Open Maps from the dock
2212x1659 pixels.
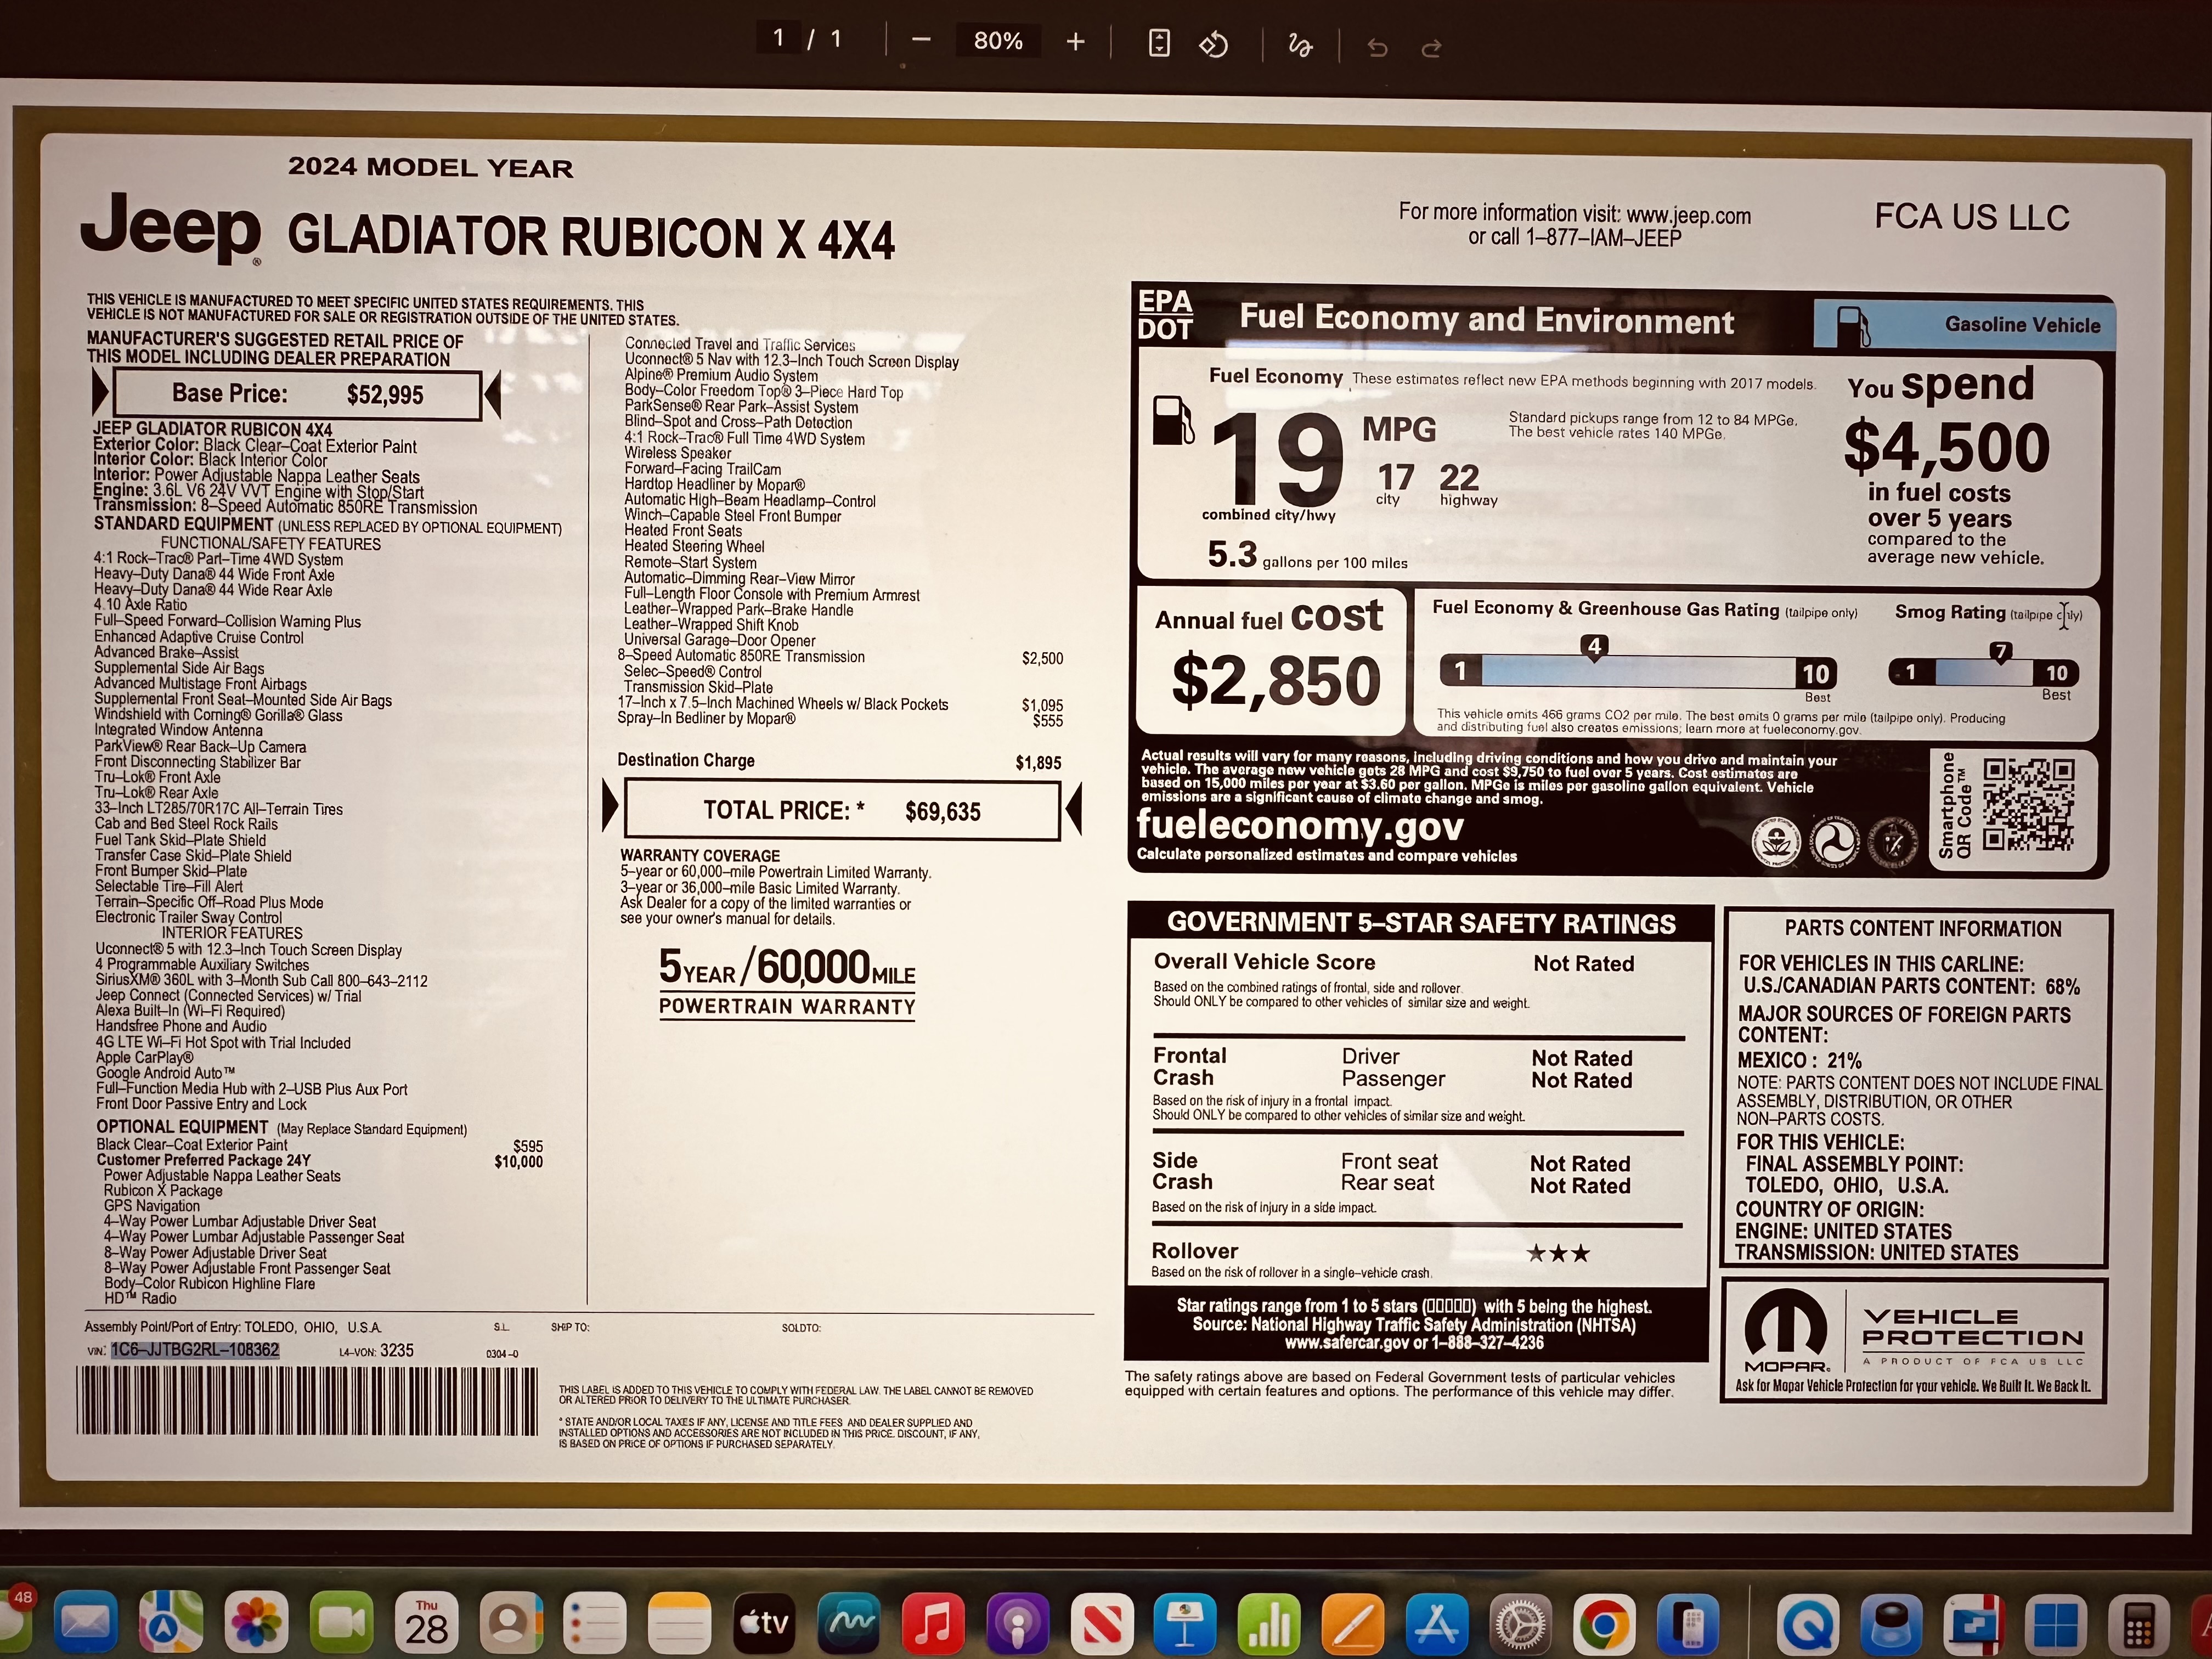pyautogui.click(x=171, y=1622)
